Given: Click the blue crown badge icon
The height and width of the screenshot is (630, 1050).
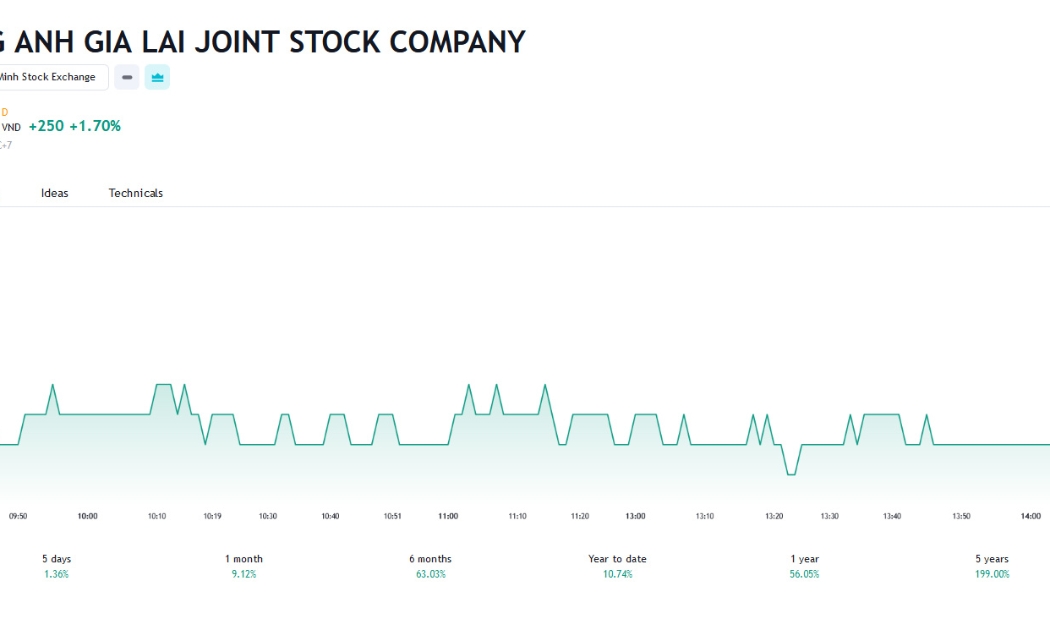Looking at the screenshot, I should (157, 77).
